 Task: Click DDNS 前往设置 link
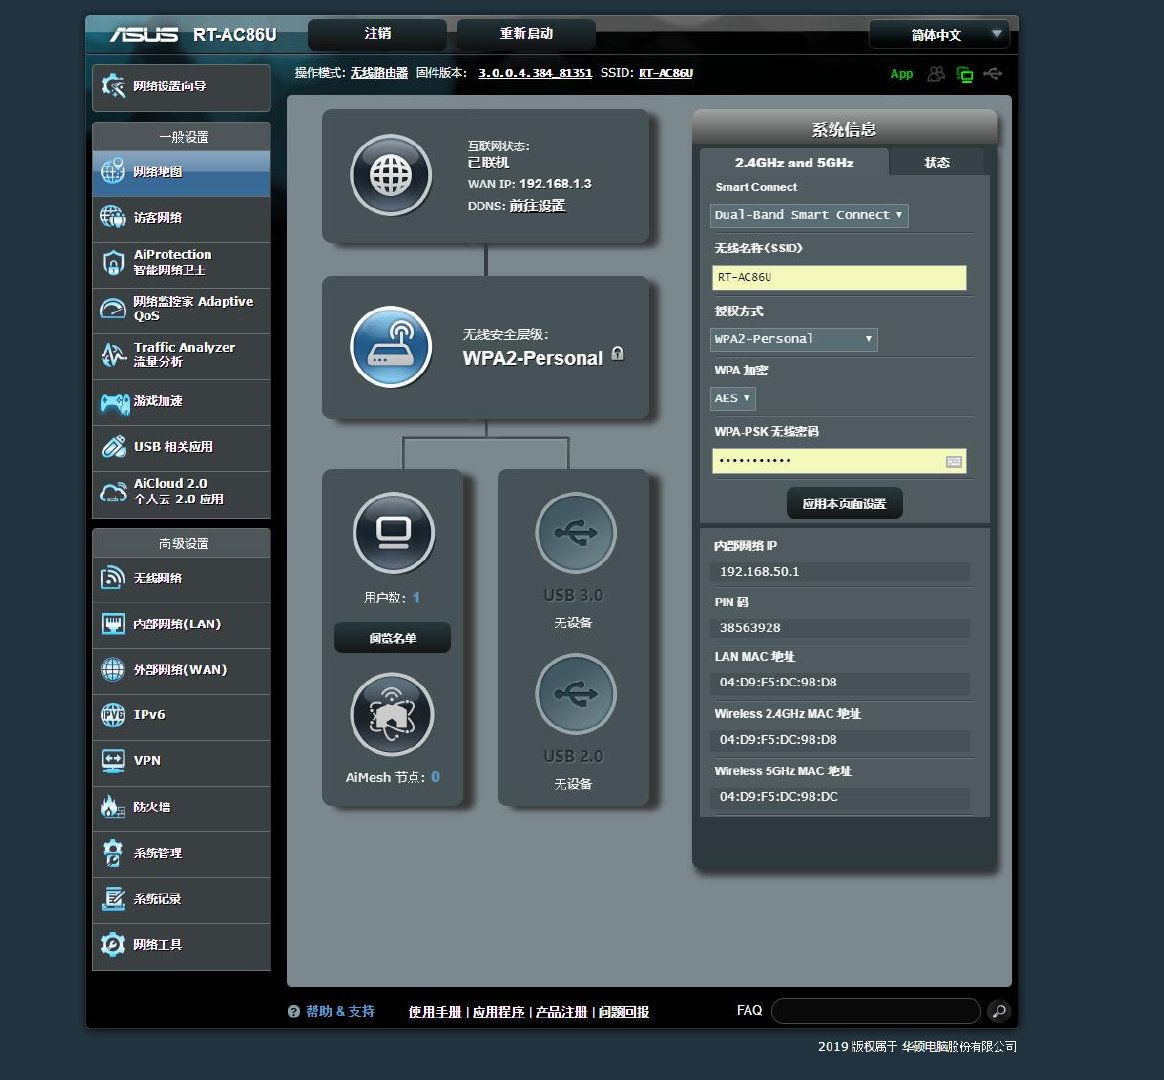point(537,206)
